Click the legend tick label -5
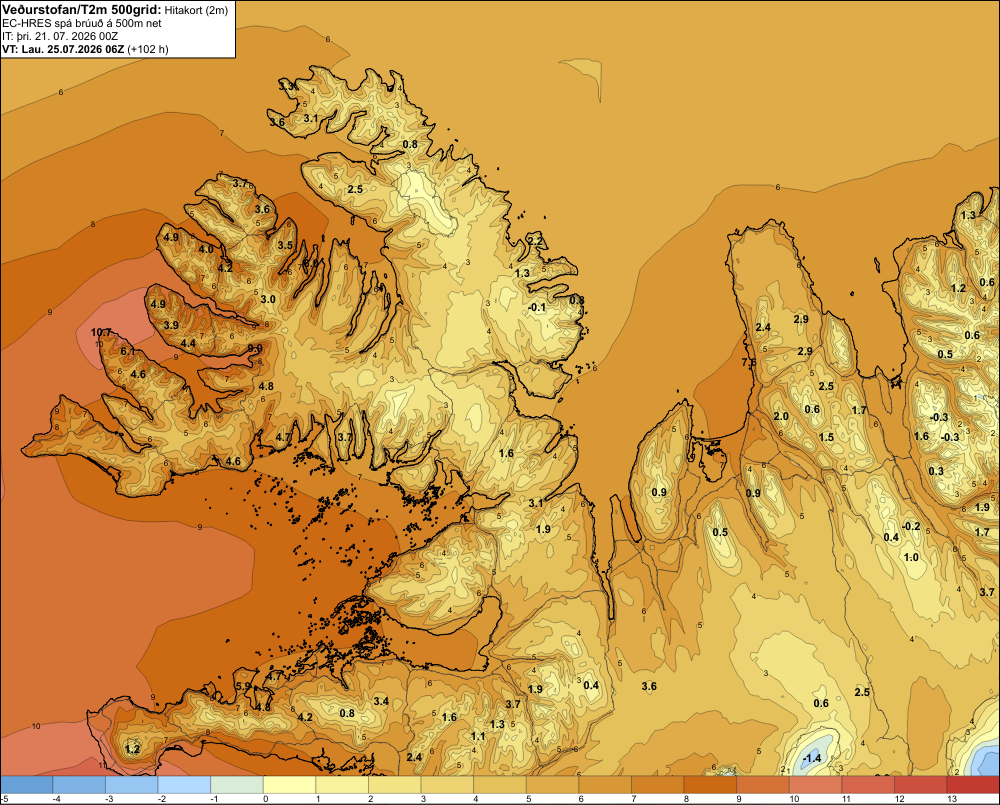The height and width of the screenshot is (805, 1000). tap(4, 799)
